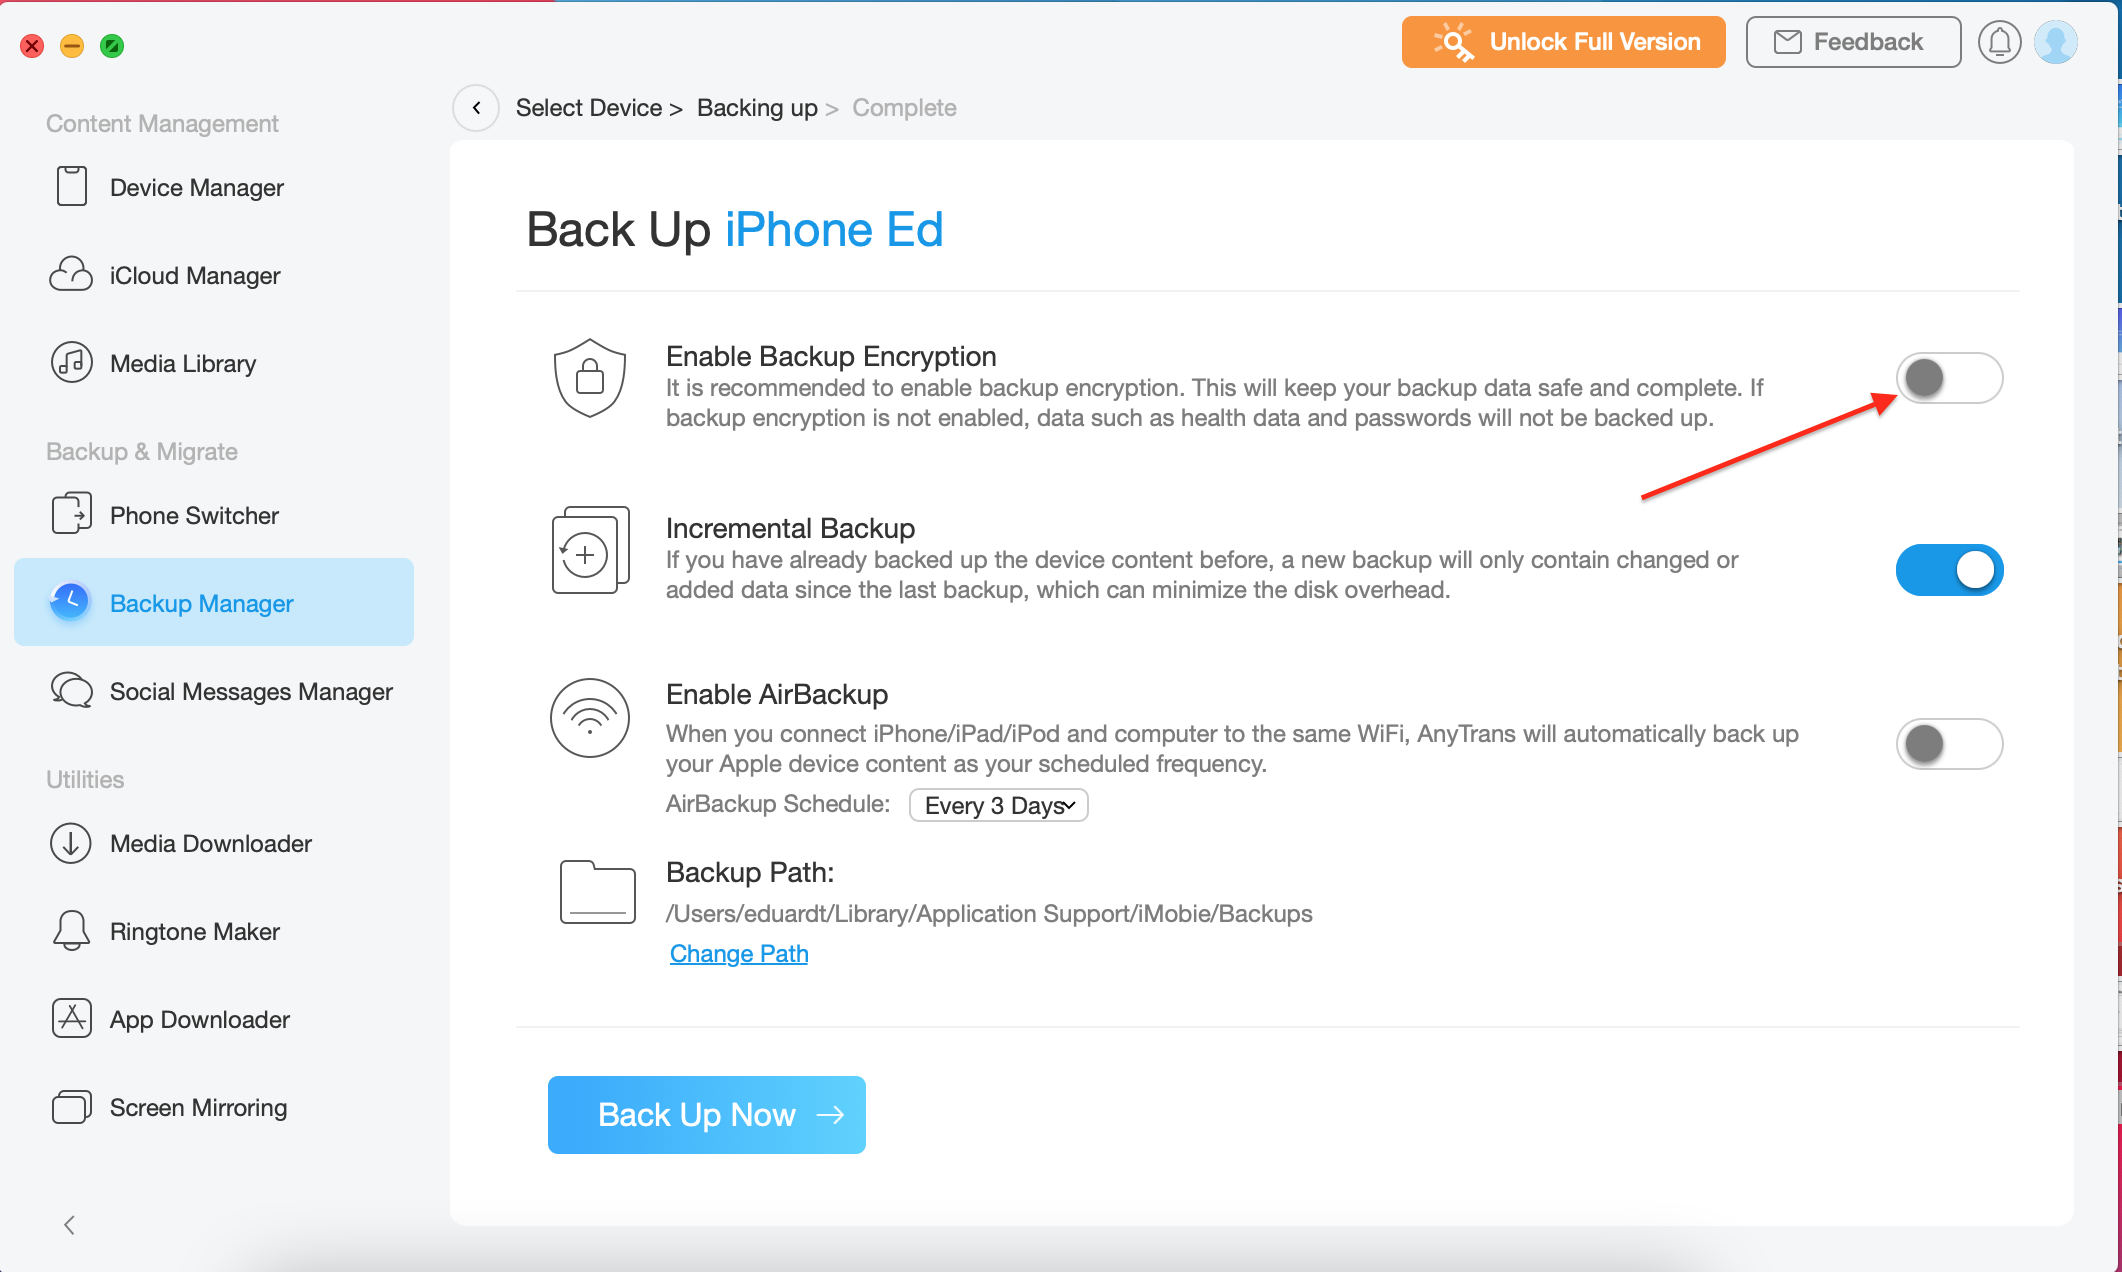Open the Ringtone Maker
The width and height of the screenshot is (2122, 1272).
194,931
